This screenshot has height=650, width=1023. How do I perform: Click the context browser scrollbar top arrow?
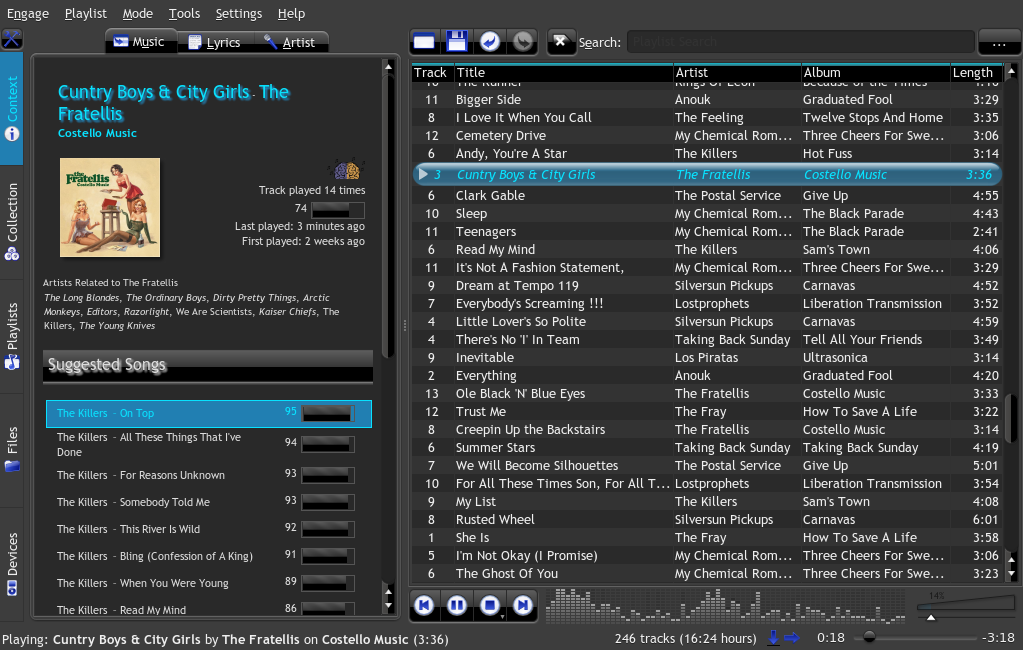pos(388,67)
